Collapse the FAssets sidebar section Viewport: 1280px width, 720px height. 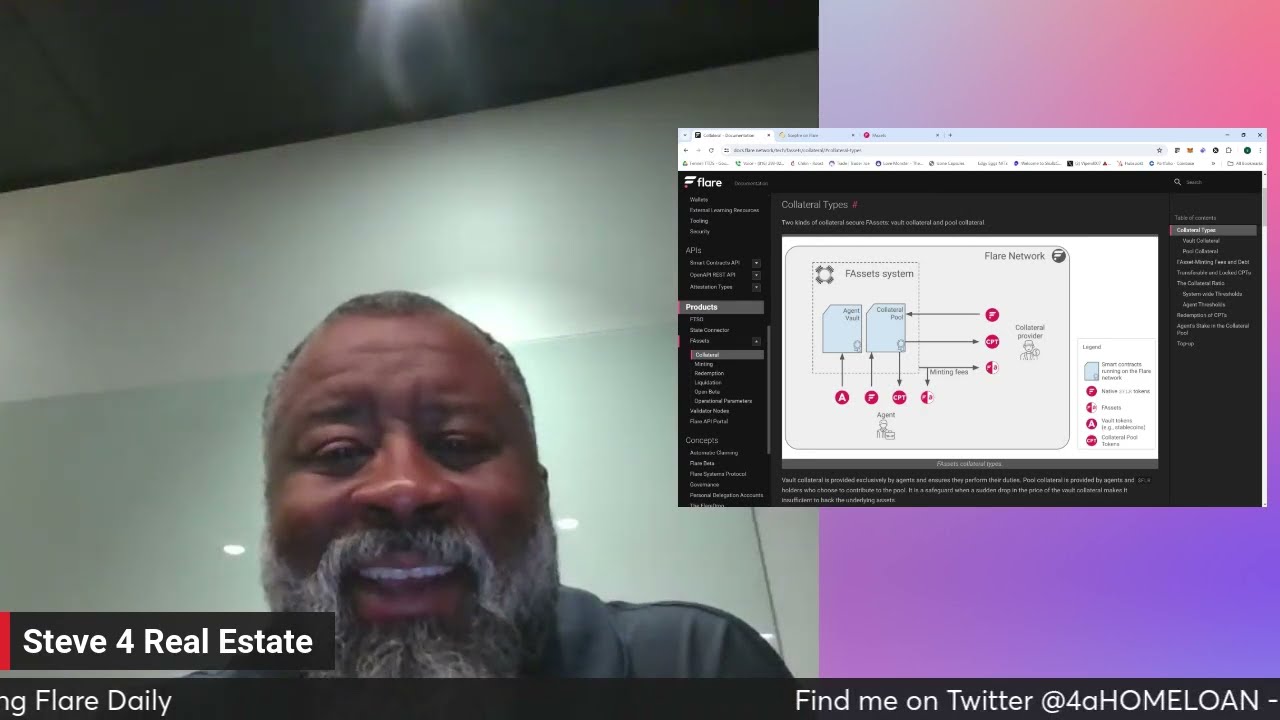[x=756, y=341]
